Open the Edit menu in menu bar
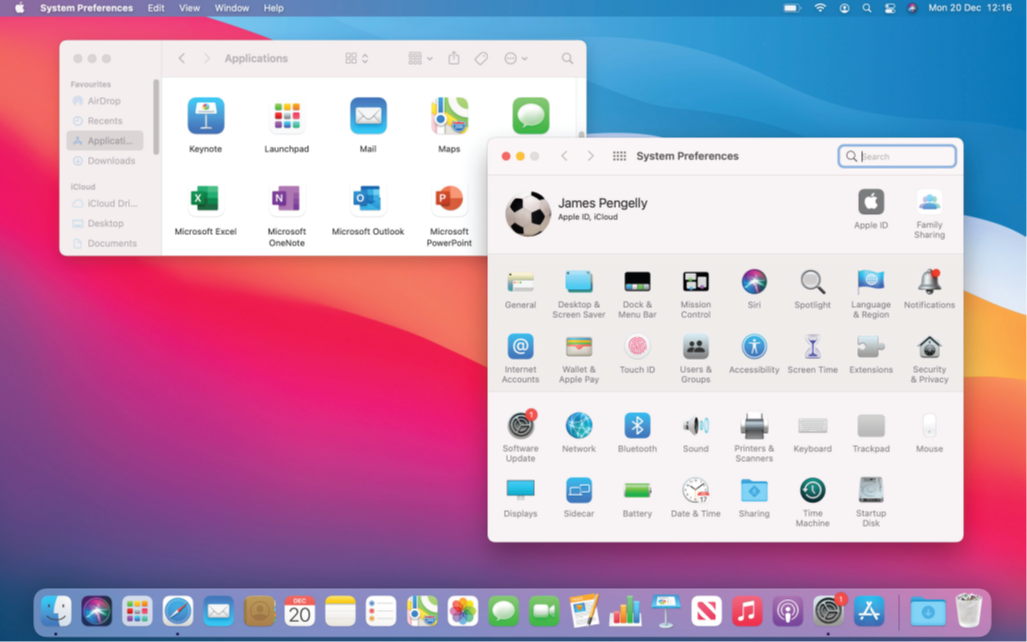Screen dimensions: 1027x642 point(156,8)
